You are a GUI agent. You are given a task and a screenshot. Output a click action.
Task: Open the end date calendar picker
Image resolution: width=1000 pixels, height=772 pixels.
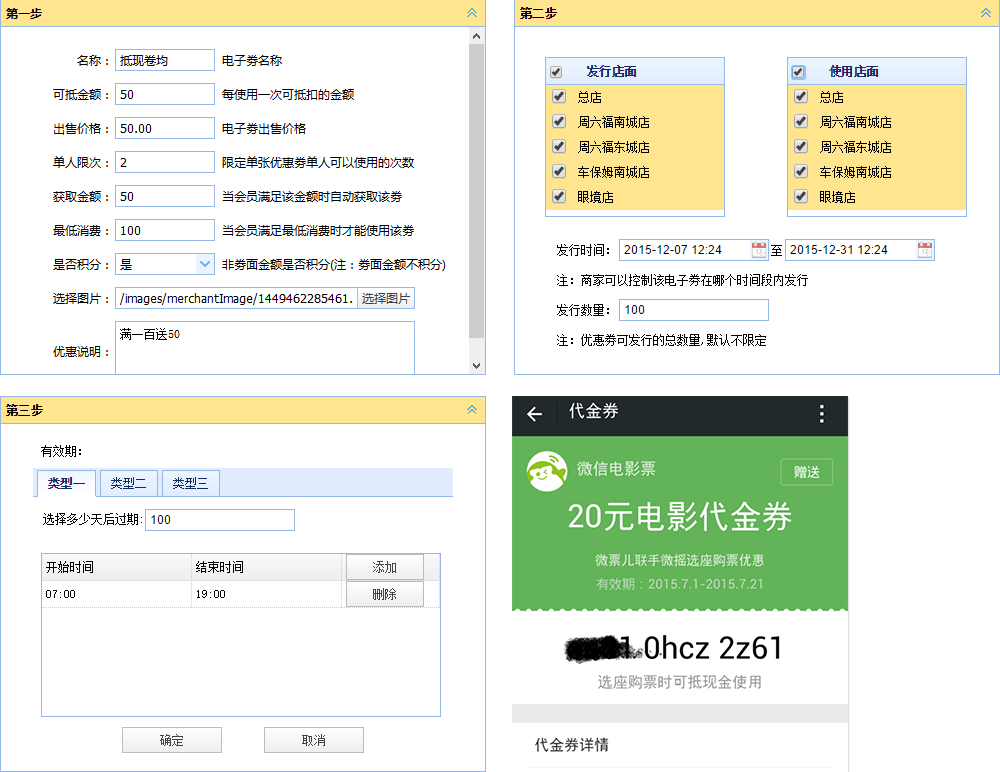(925, 250)
